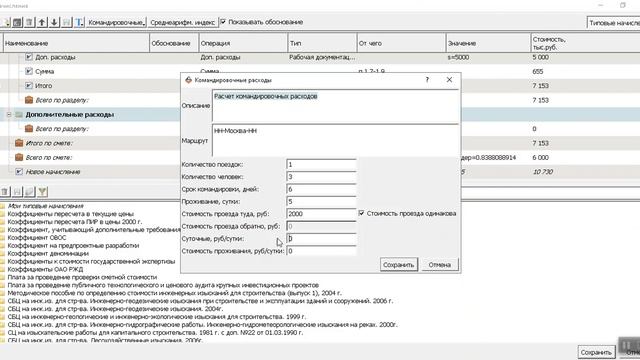Sort by Операция column header
Viewport: 640px width, 360px height.
tap(243, 43)
